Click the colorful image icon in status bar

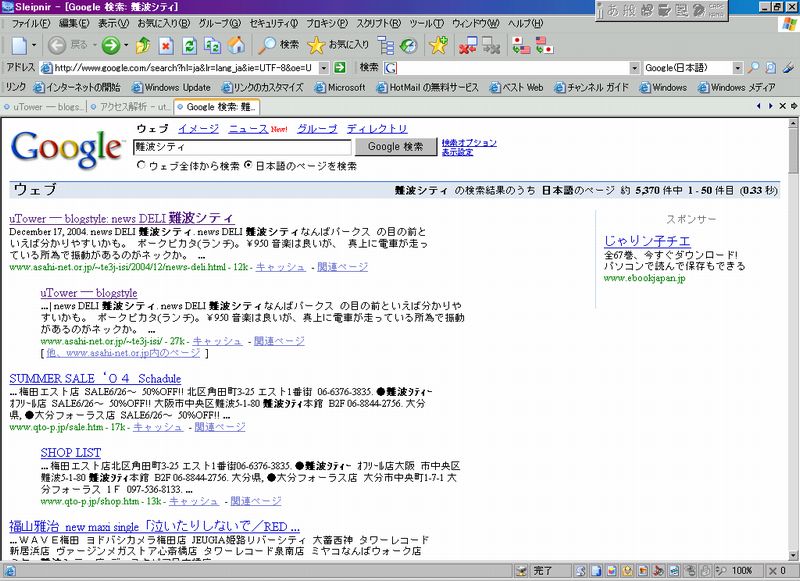[612, 571]
